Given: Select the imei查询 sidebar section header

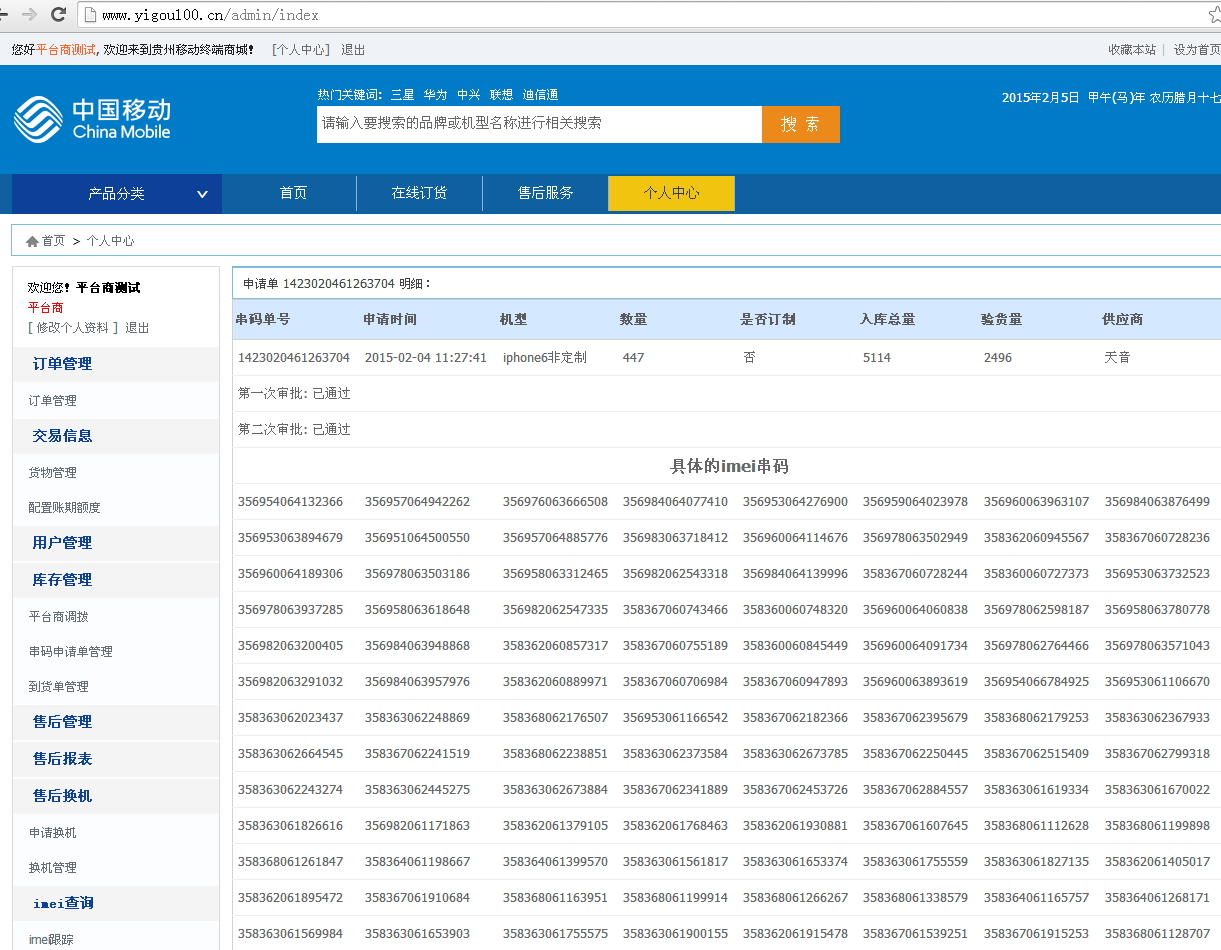Looking at the screenshot, I should pyautogui.click(x=116, y=903).
